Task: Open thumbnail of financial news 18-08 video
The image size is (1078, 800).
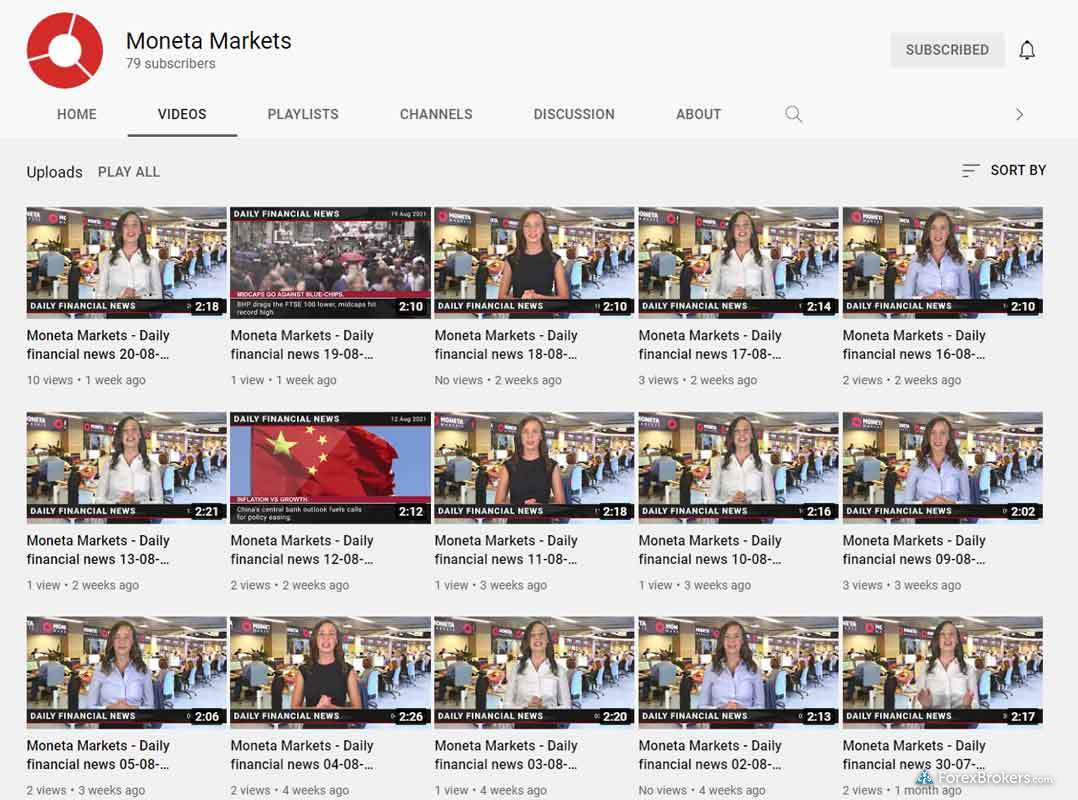Action: pos(534,263)
